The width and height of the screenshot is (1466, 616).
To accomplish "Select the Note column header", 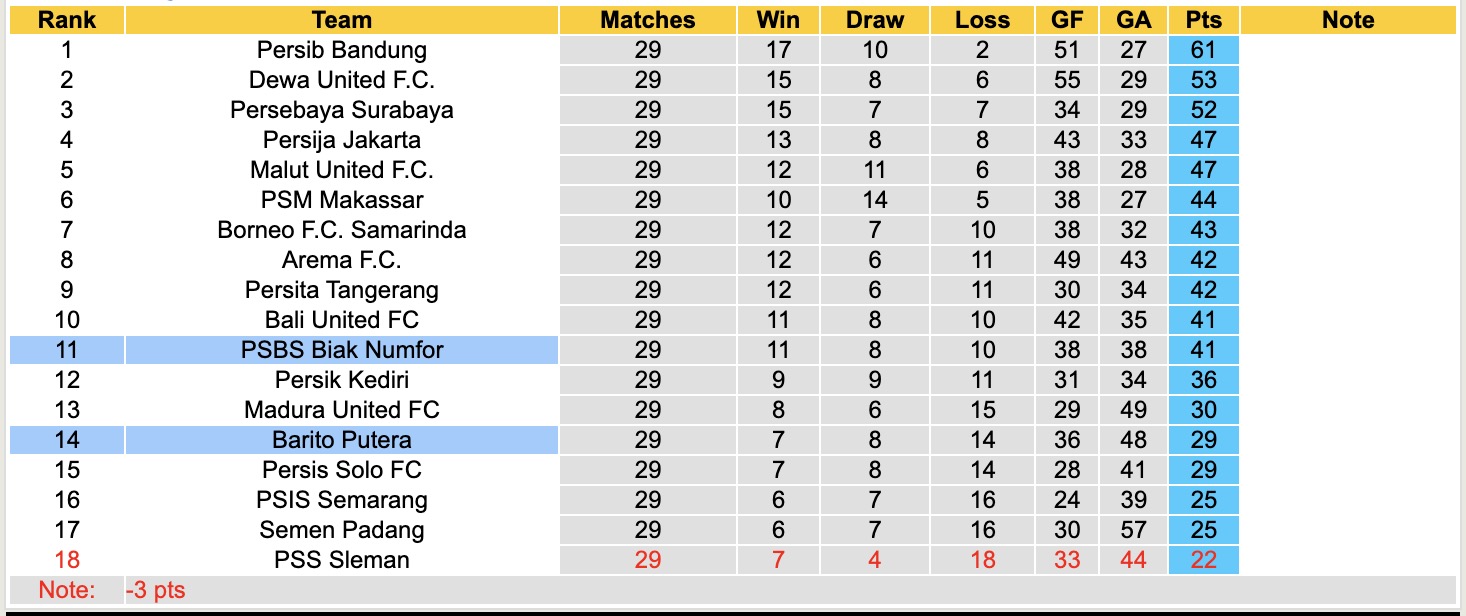I will [1348, 20].
